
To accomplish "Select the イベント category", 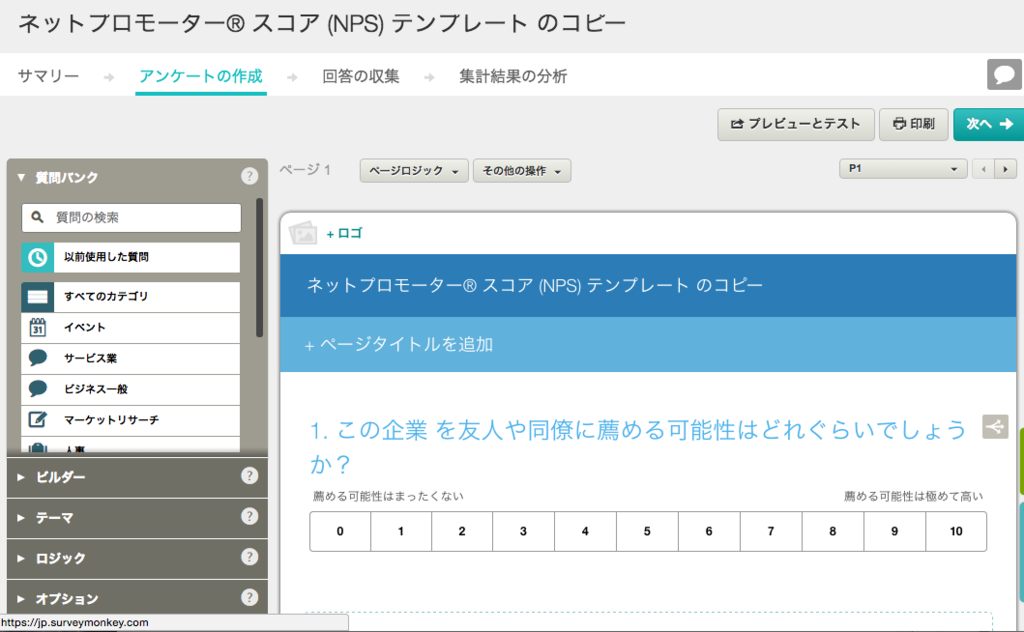I will tap(131, 328).
